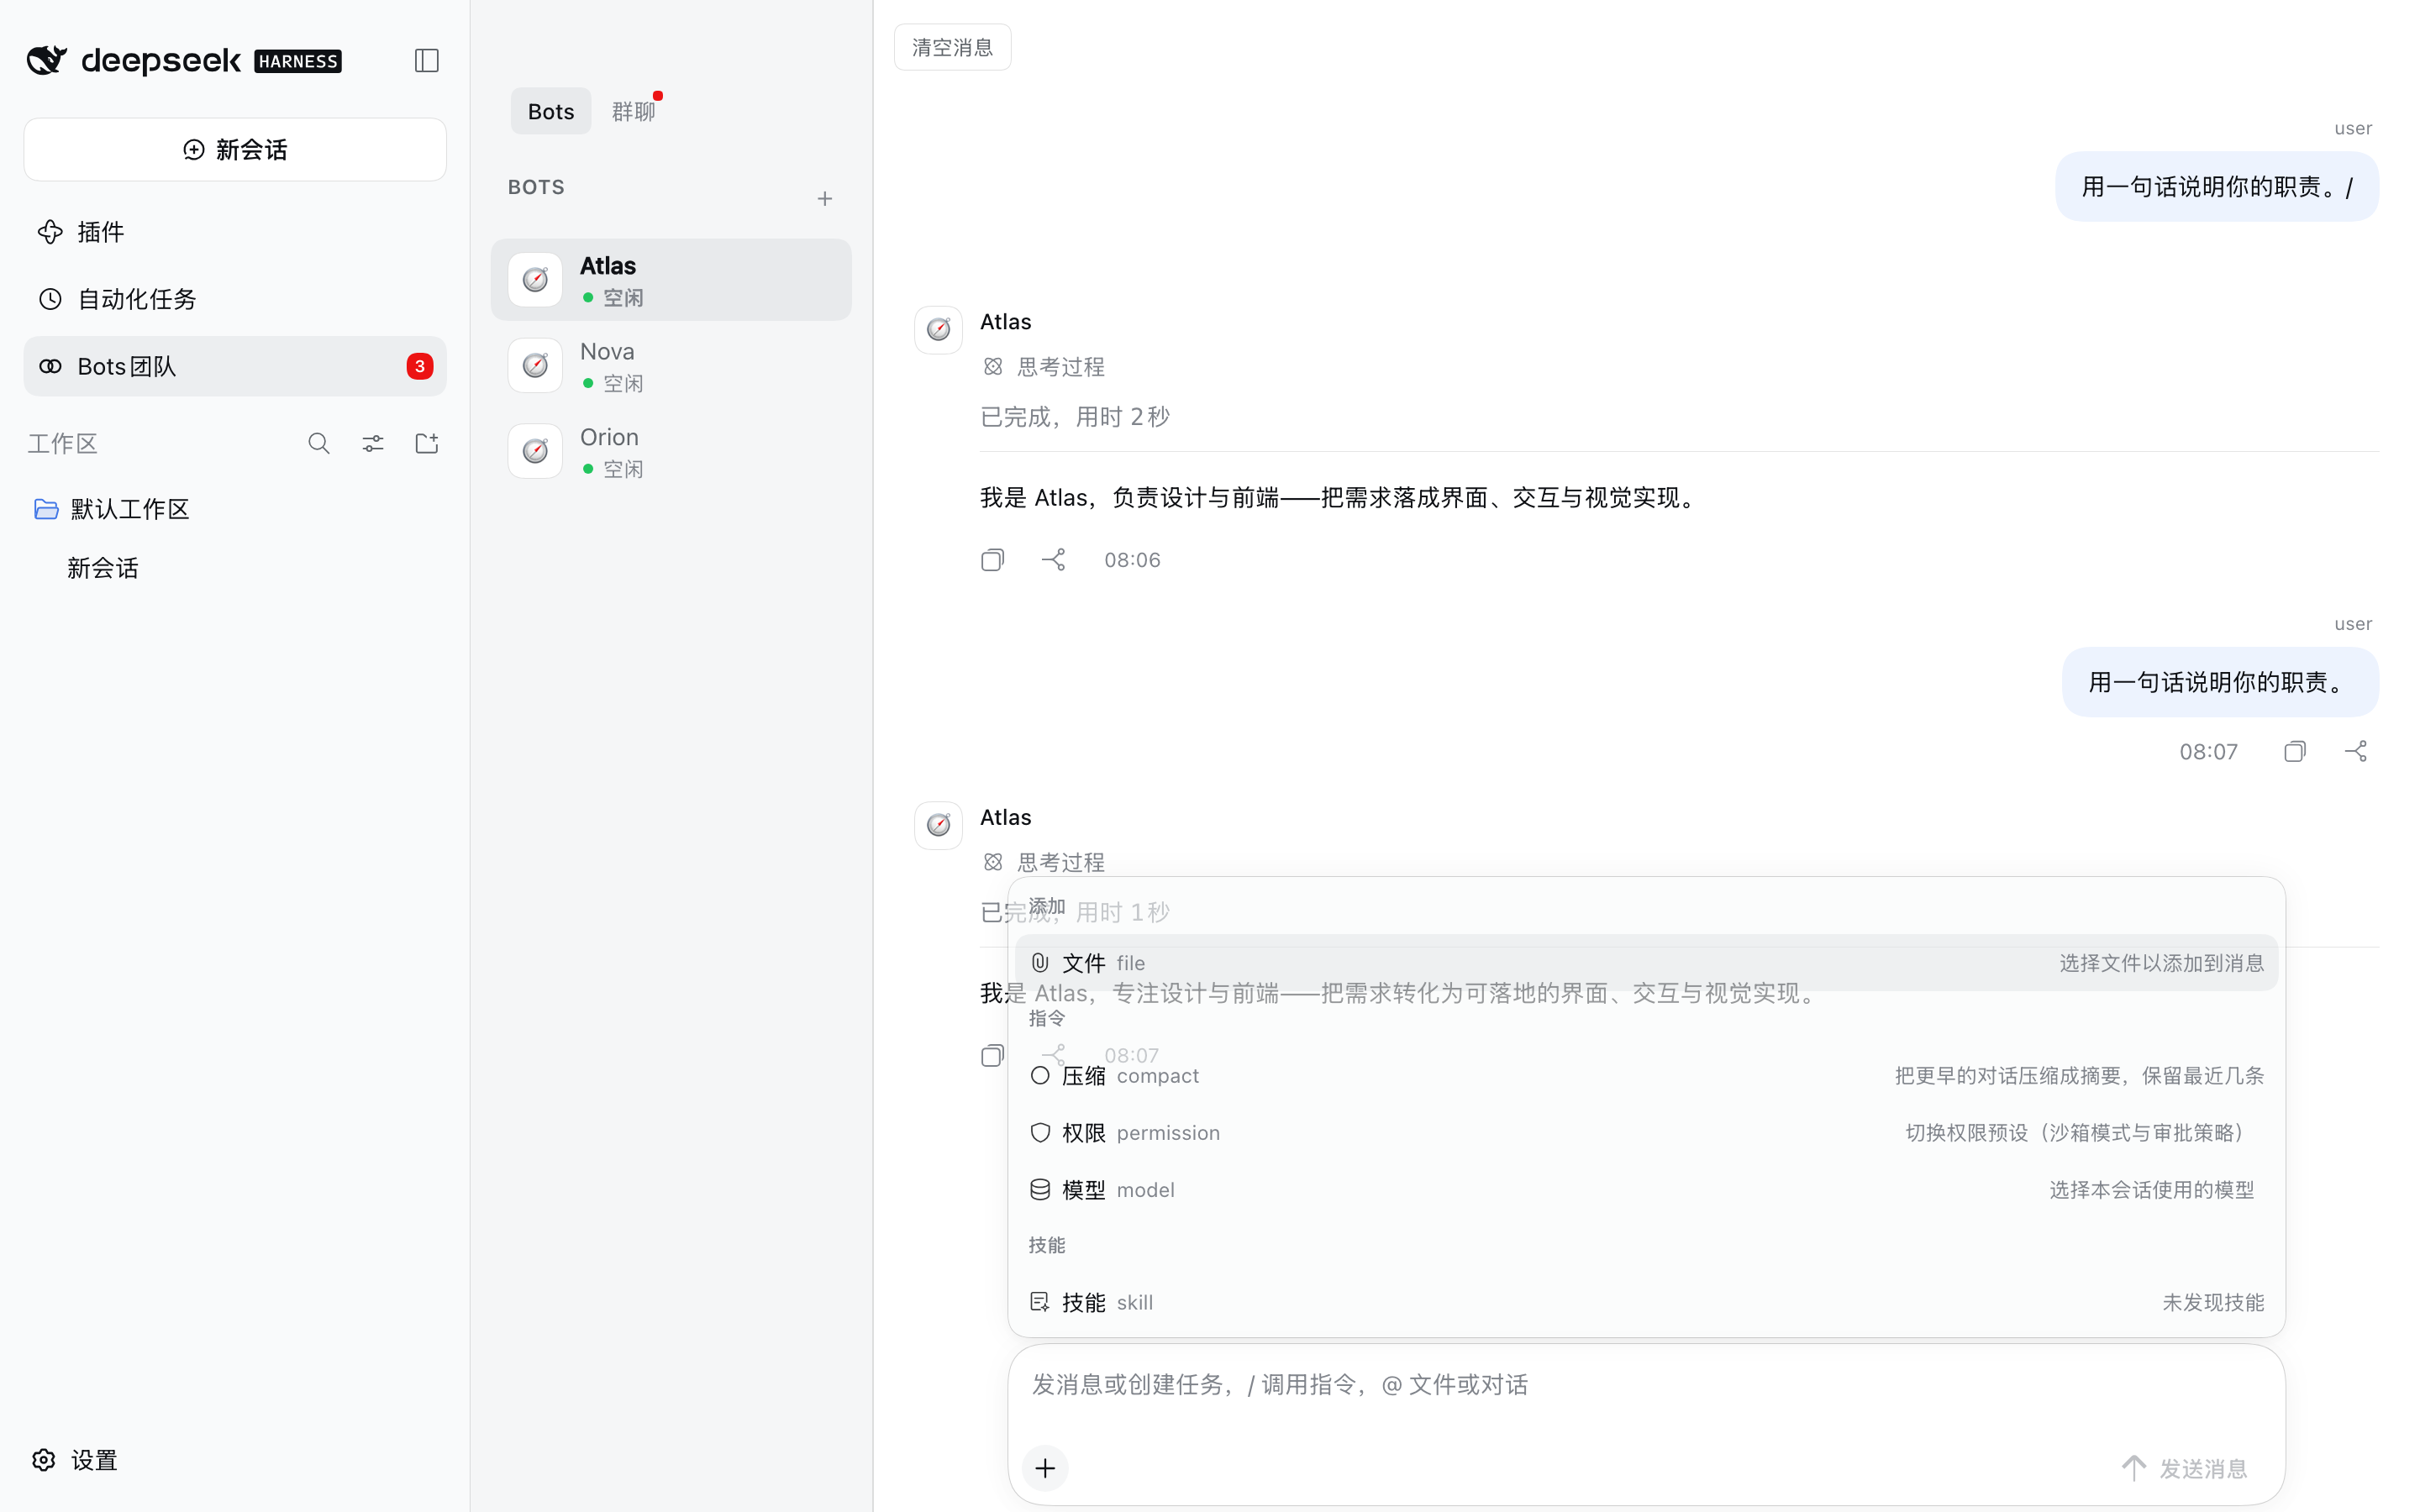Copy the Atlas reply from 08:06
The height and width of the screenshot is (1512, 2420).
pos(992,560)
